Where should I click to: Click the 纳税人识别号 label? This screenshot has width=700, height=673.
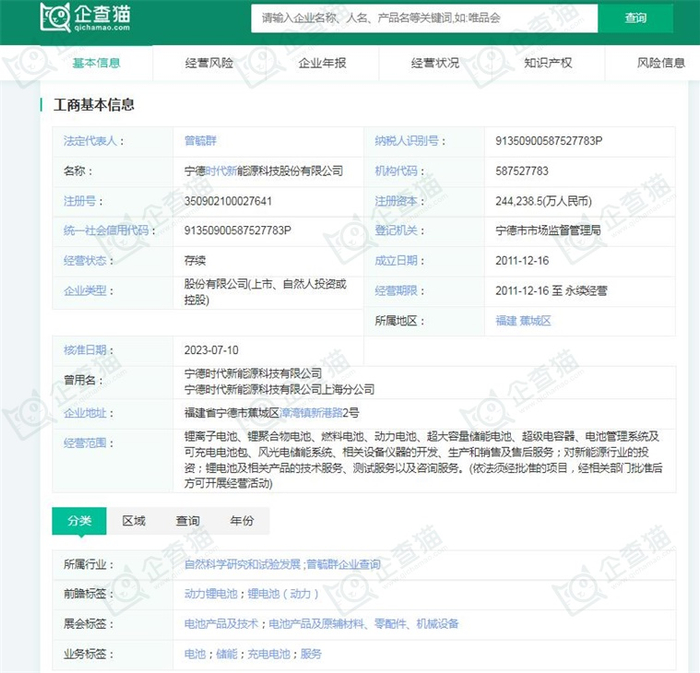tap(407, 141)
